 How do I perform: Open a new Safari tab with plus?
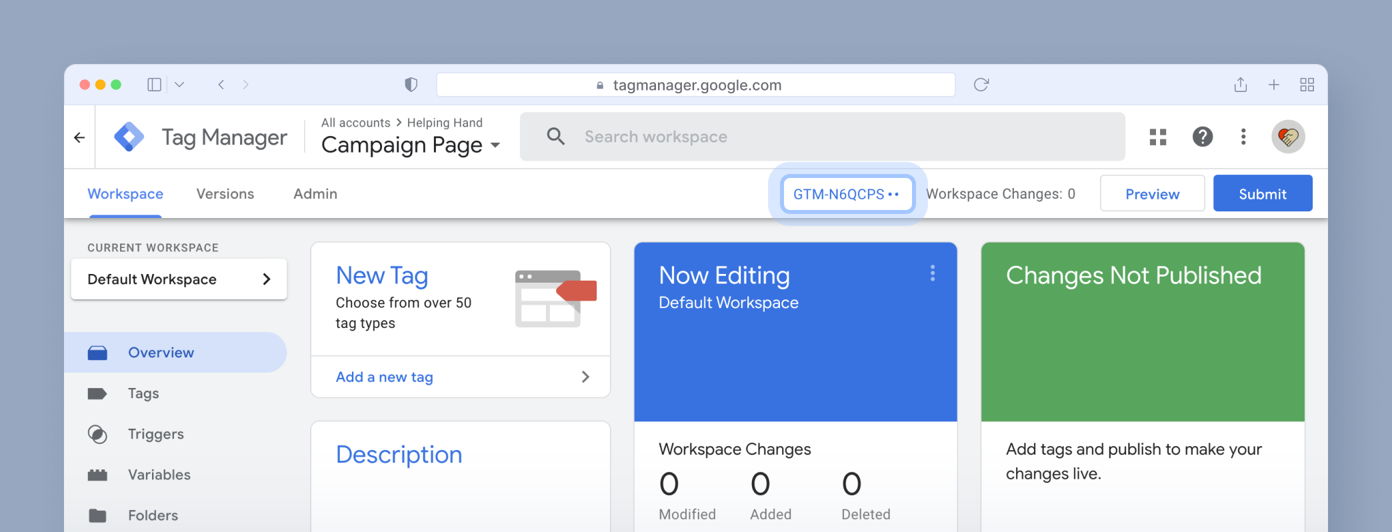tap(1274, 85)
